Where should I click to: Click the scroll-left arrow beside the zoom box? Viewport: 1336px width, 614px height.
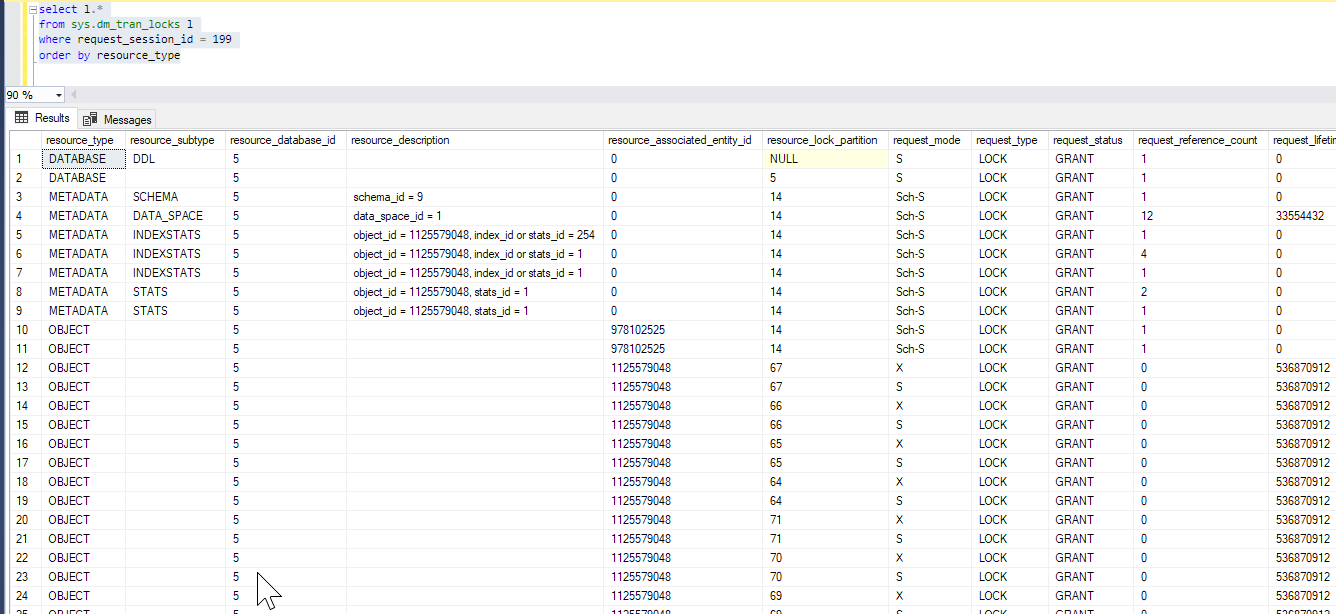[74, 95]
